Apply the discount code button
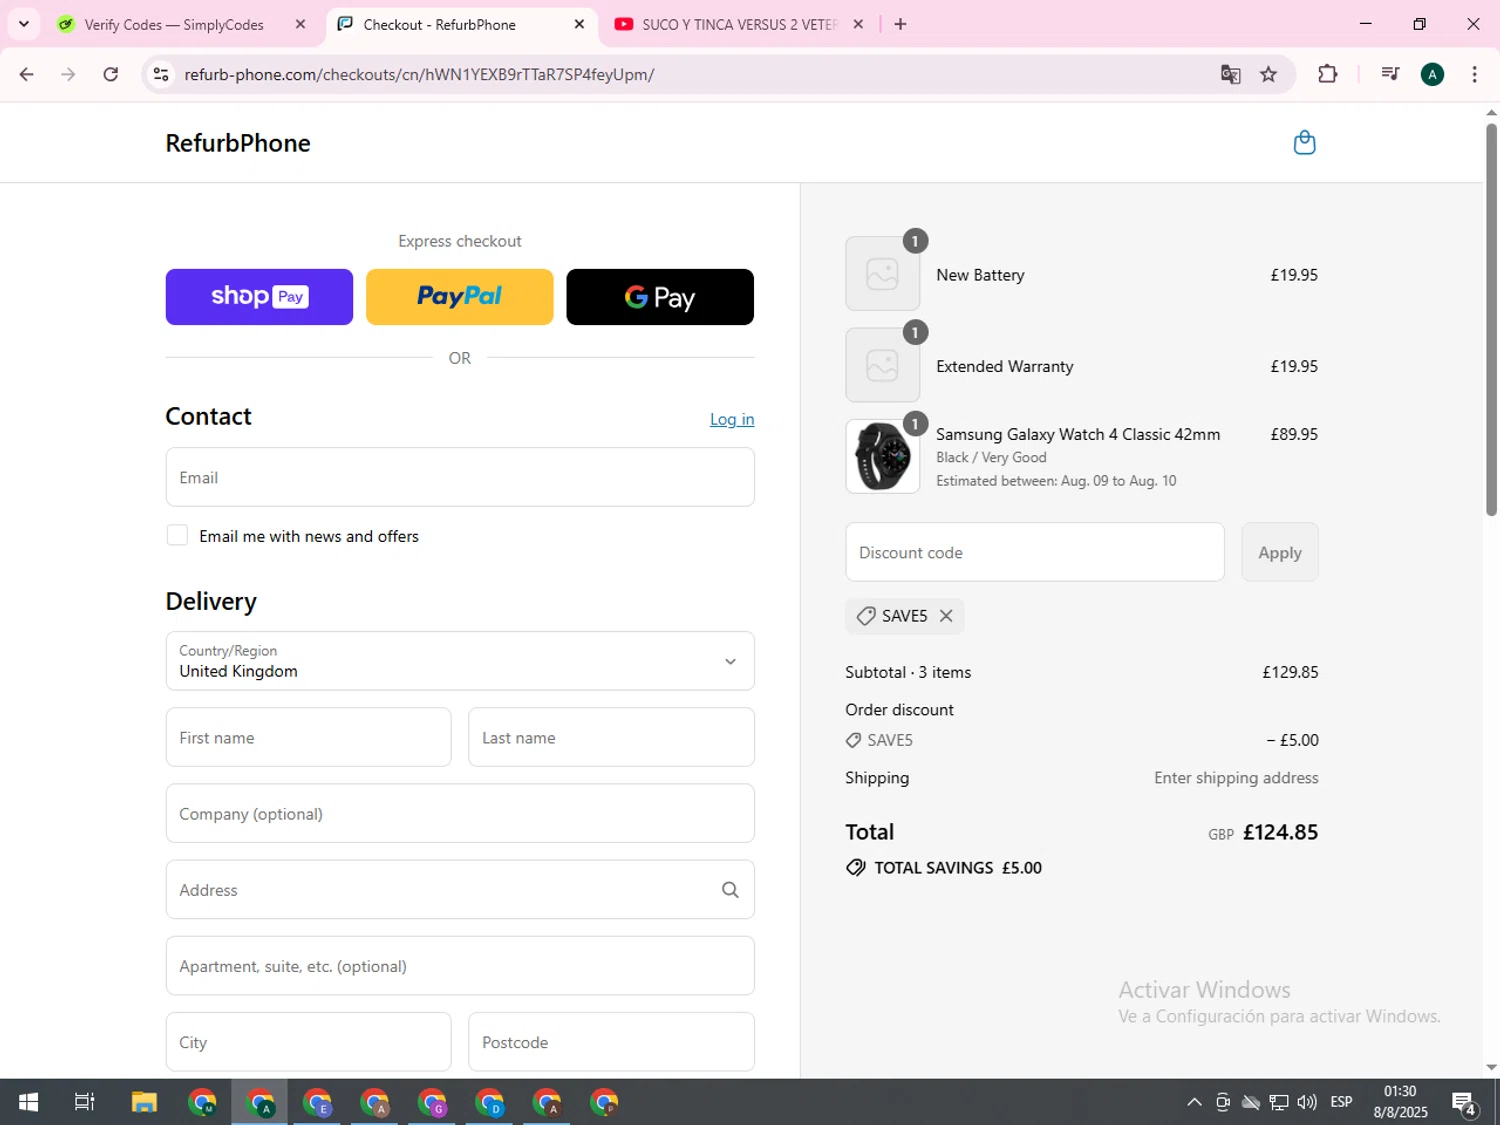Screen dimensions: 1500x1125 [x=1280, y=552]
